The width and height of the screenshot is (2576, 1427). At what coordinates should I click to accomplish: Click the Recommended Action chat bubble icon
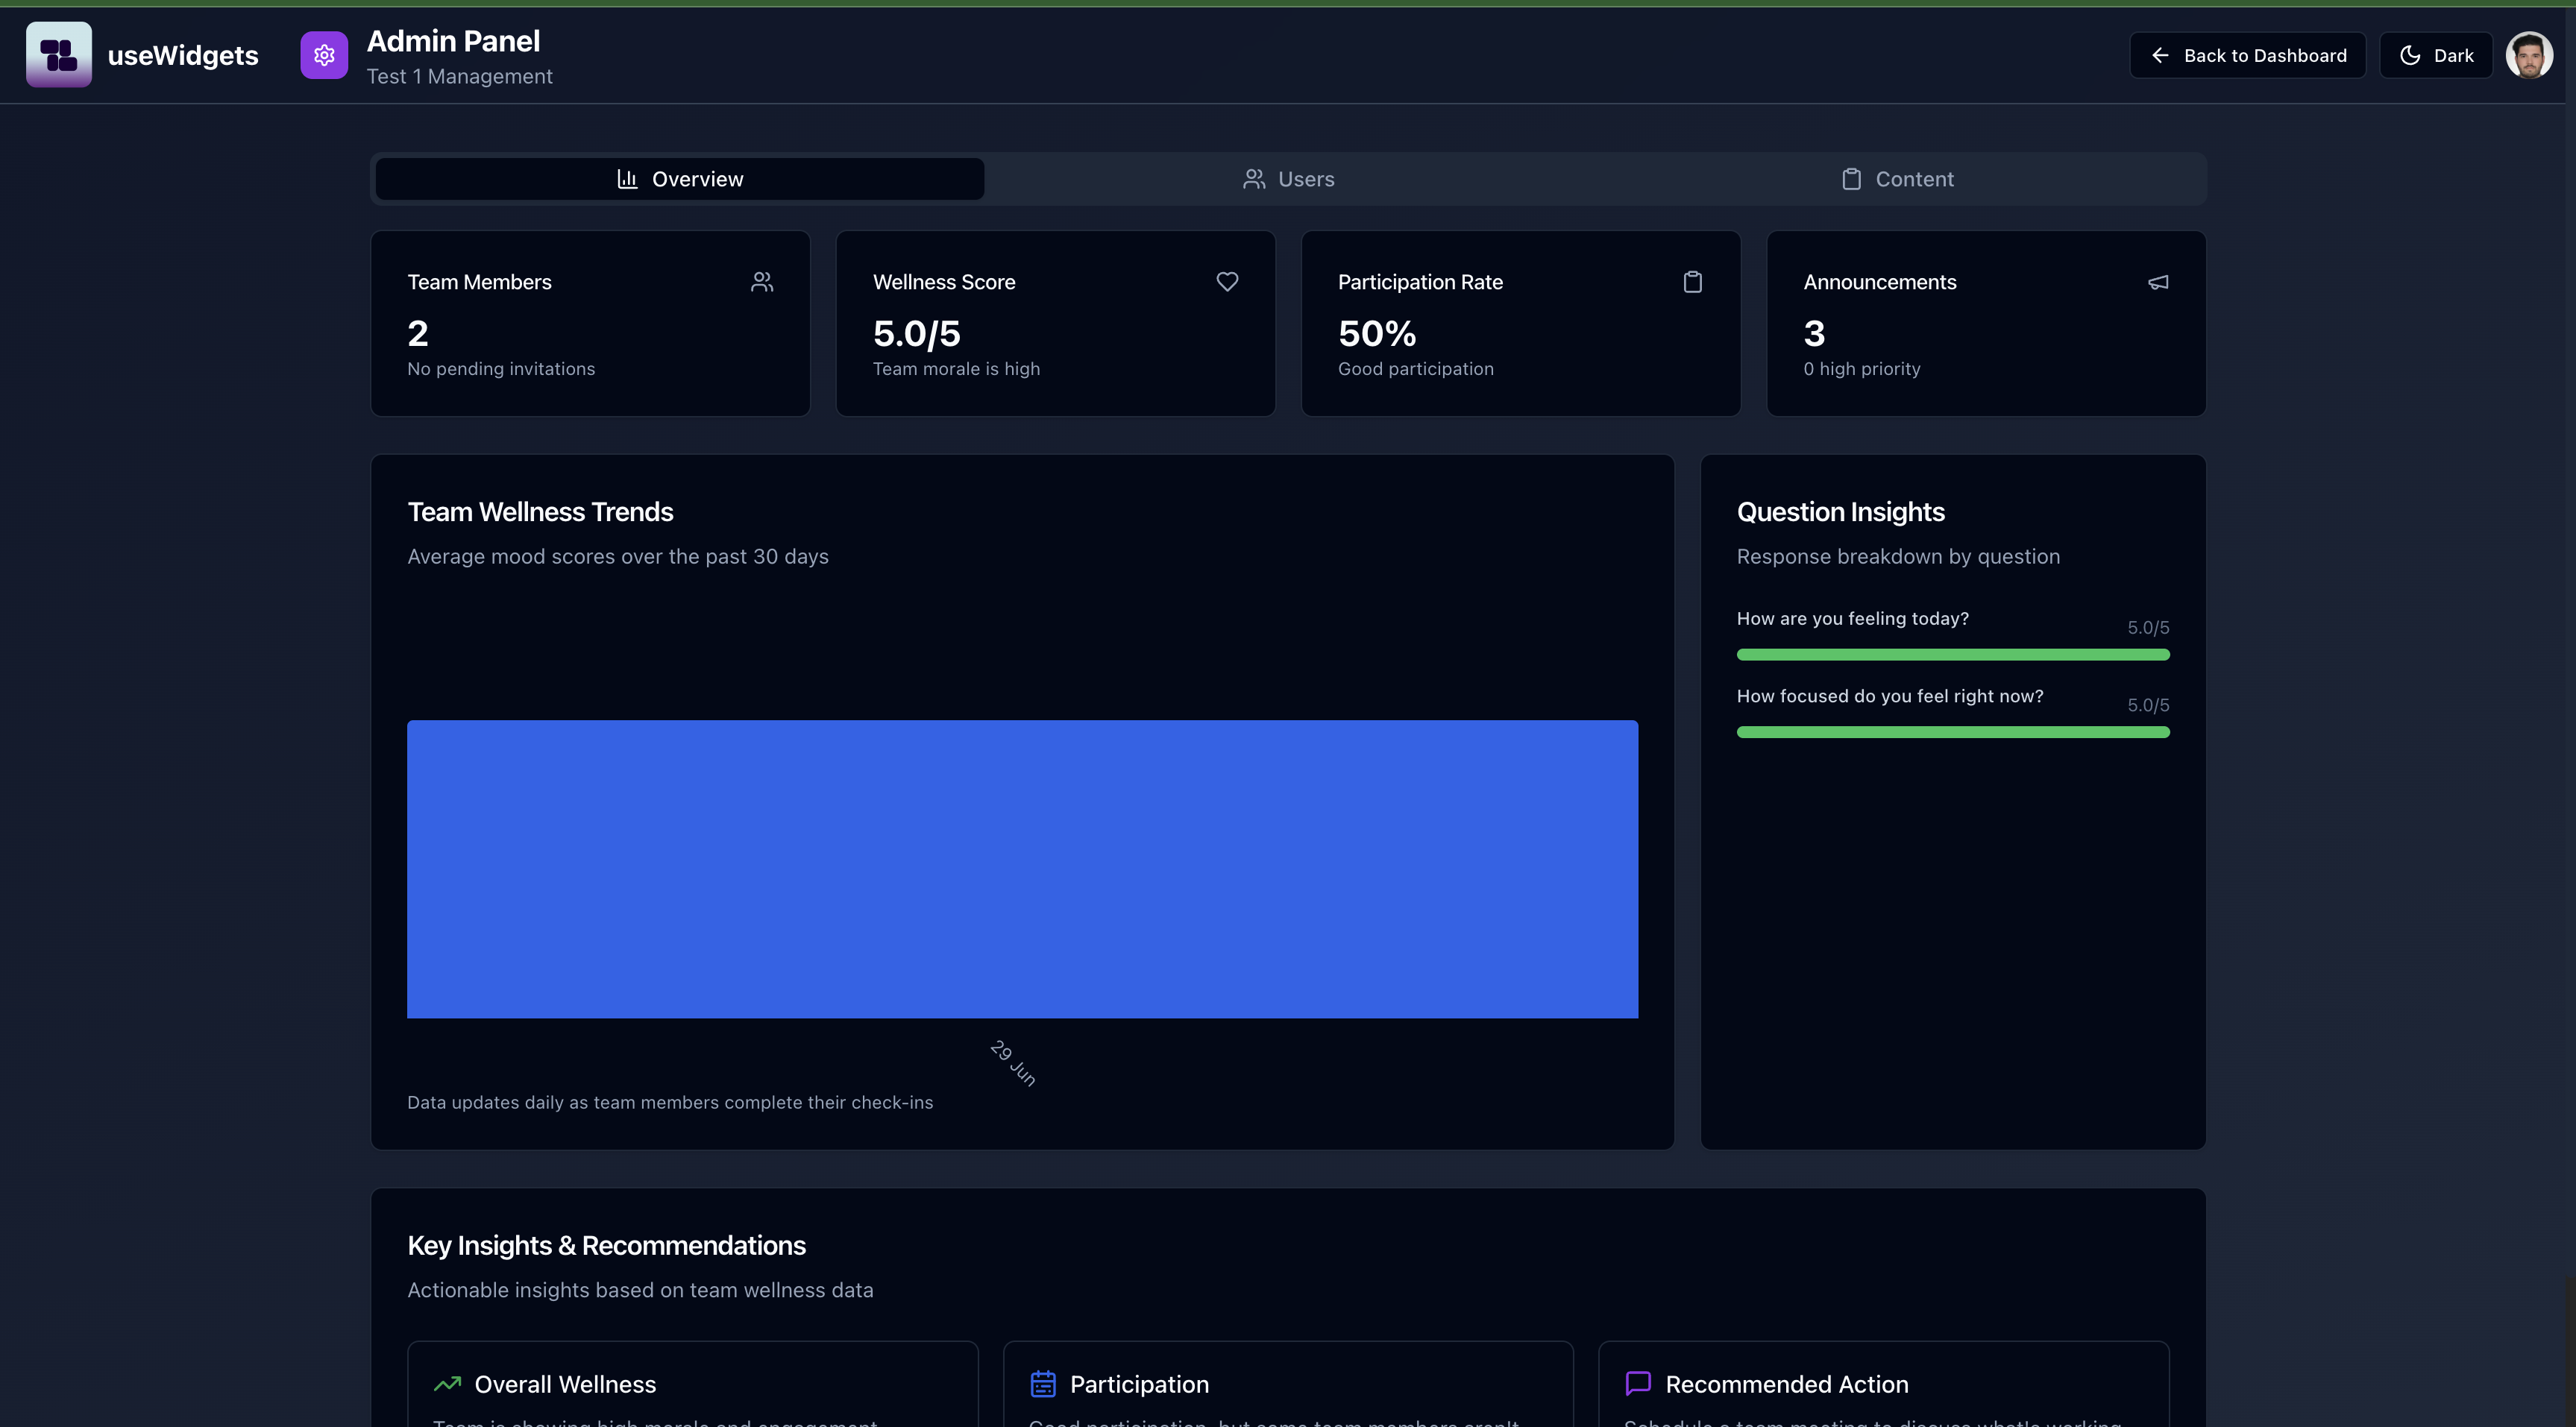(x=1638, y=1384)
